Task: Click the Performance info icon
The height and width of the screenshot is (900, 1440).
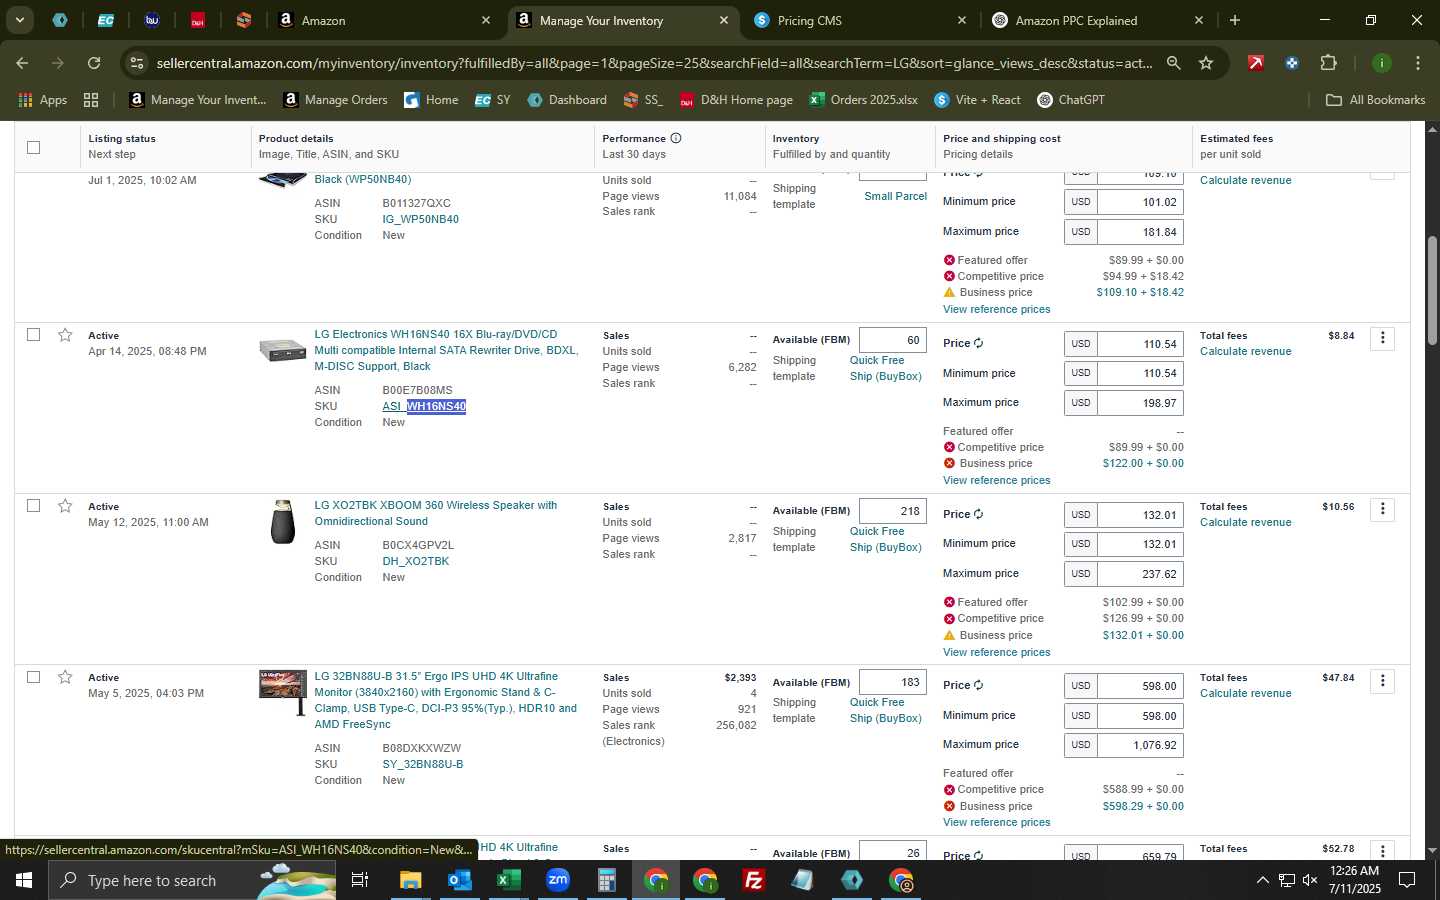Action: (676, 138)
